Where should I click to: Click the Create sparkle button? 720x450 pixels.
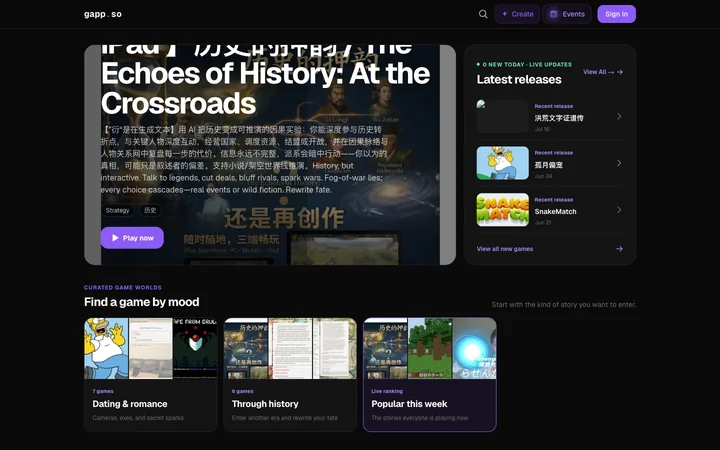(517, 14)
